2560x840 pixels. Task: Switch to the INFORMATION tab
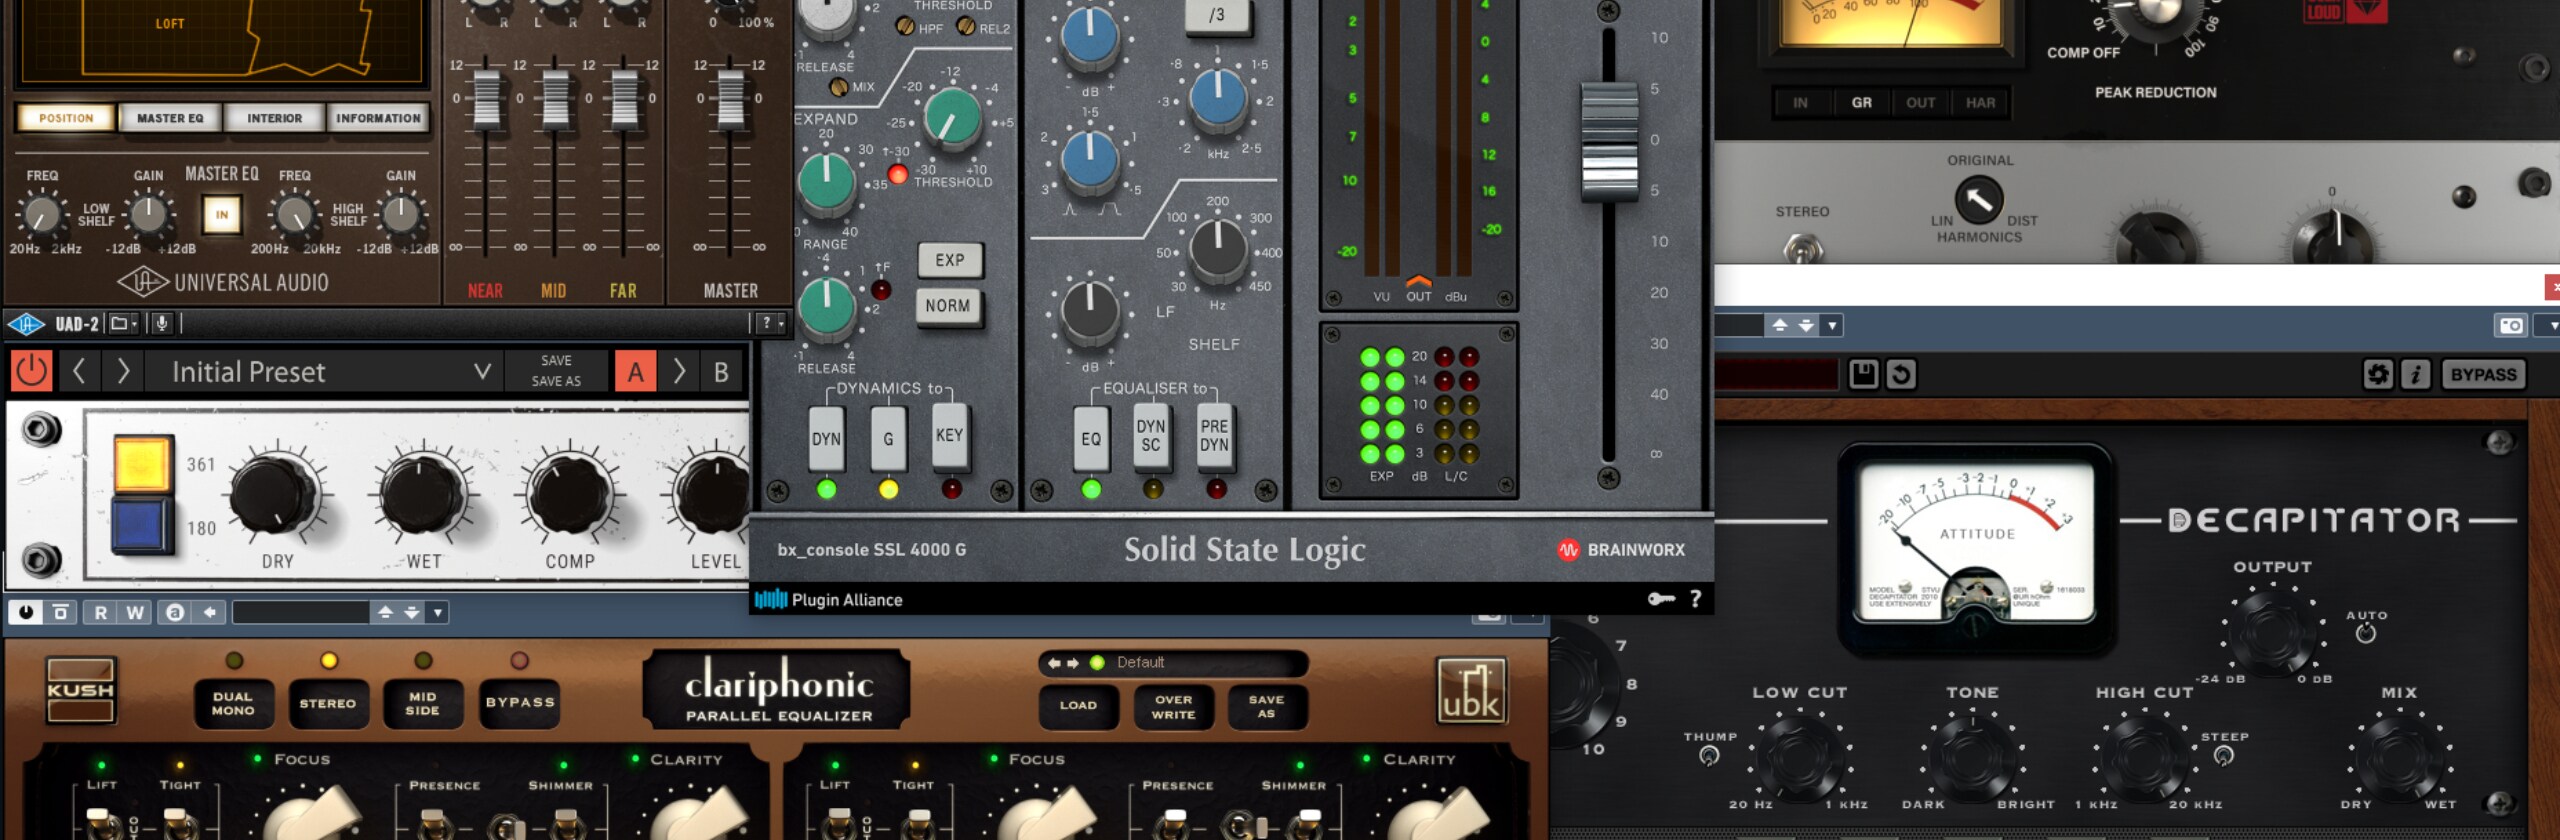tap(378, 118)
